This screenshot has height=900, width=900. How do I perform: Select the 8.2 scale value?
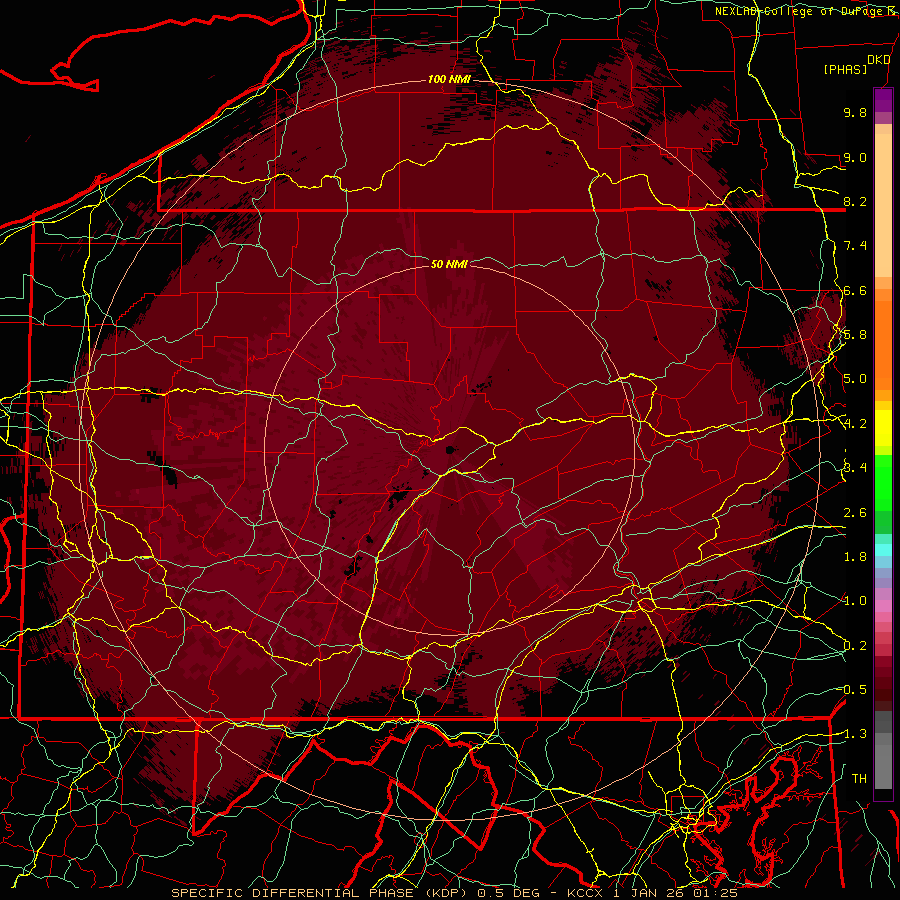click(x=855, y=201)
